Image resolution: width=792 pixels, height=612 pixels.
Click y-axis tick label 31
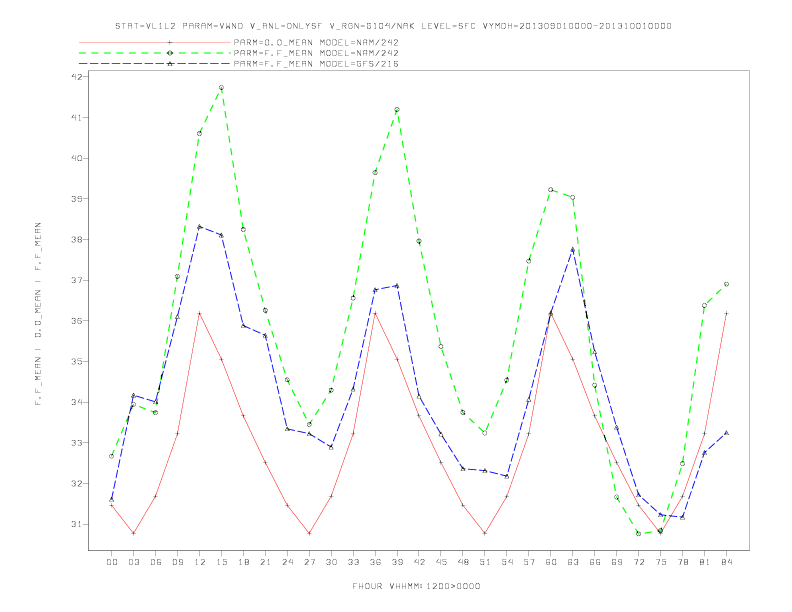(x=77, y=524)
